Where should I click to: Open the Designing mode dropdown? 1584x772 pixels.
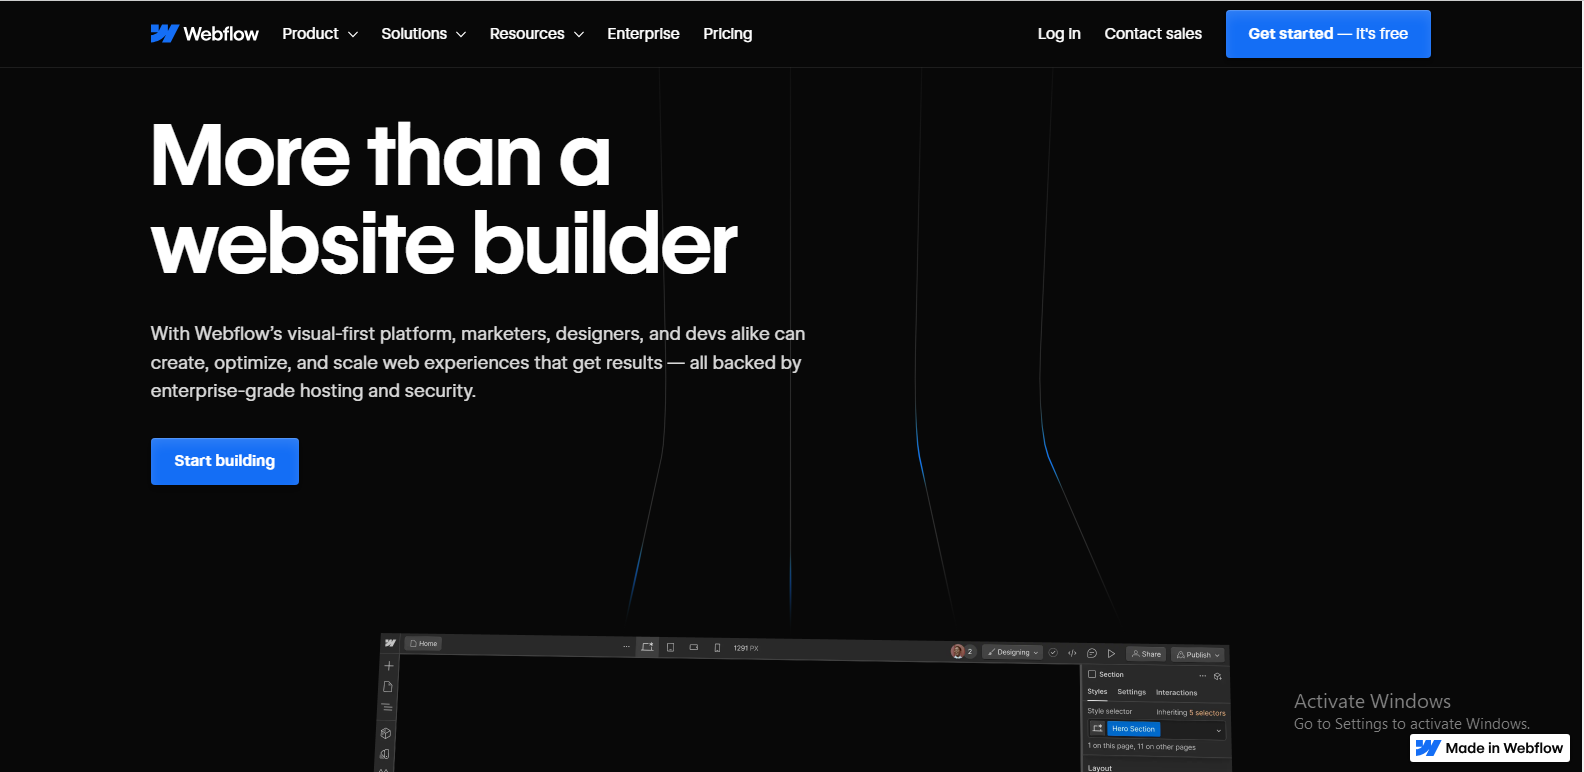1013,652
